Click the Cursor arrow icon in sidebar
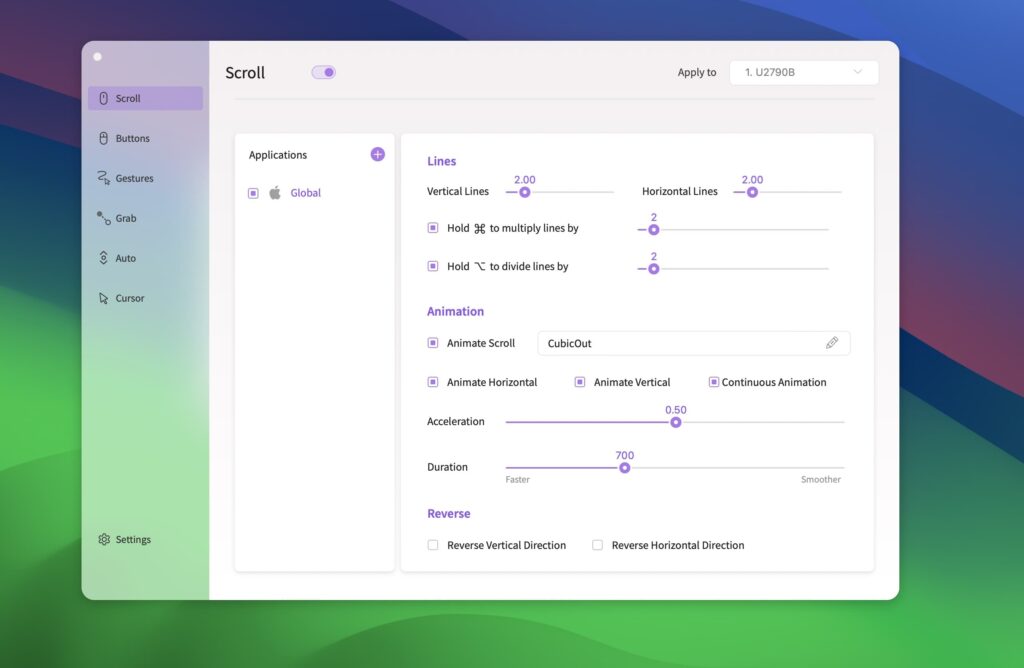Image resolution: width=1024 pixels, height=668 pixels. click(x=103, y=298)
